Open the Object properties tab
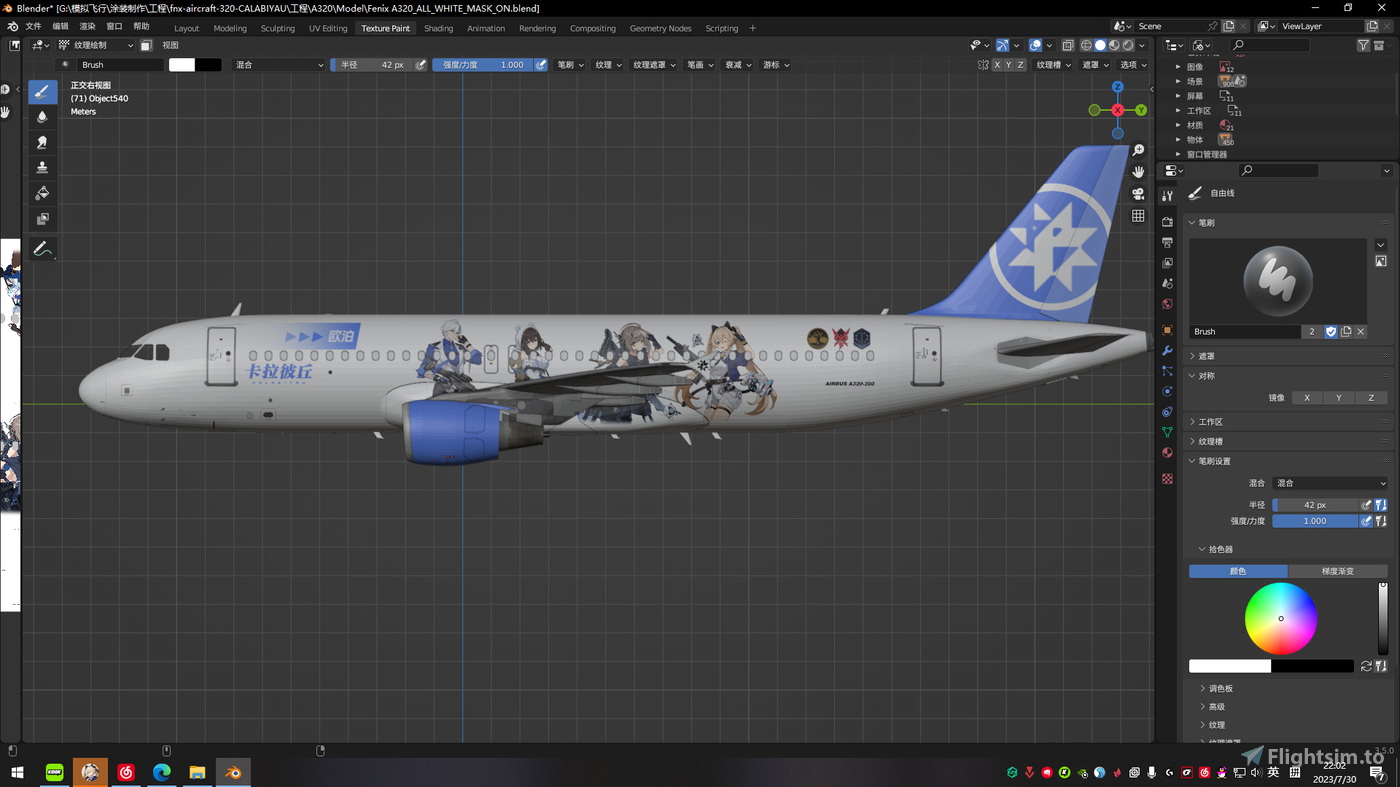Viewport: 1400px width, 787px height. 1167,330
